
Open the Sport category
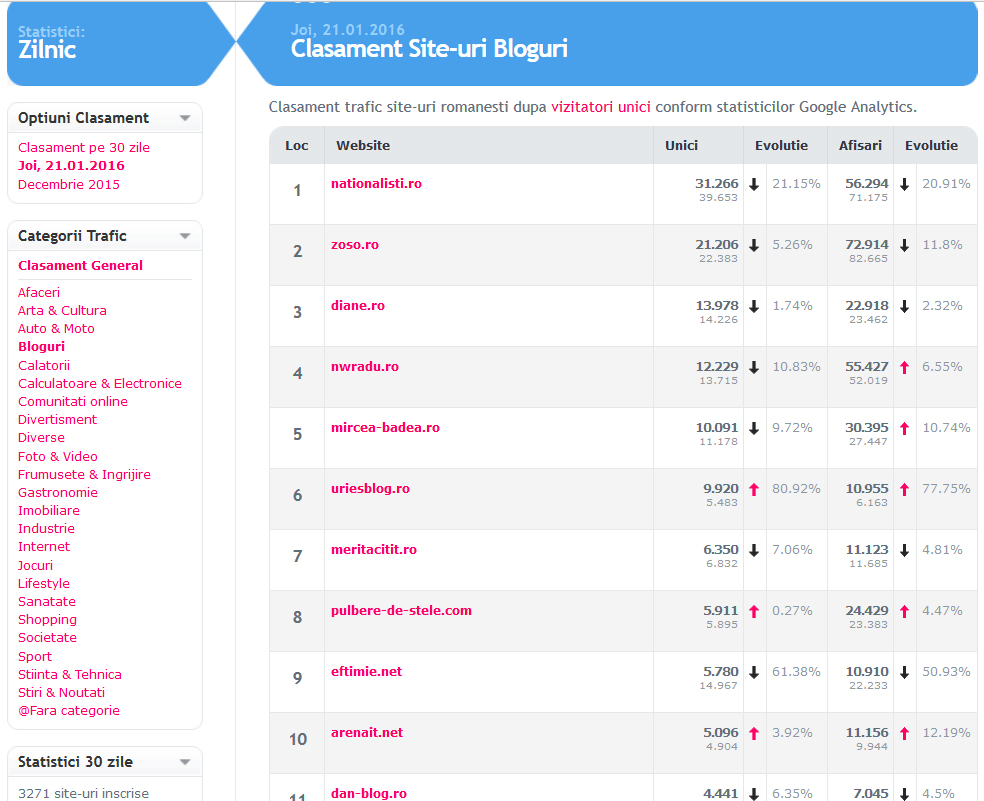(x=35, y=657)
